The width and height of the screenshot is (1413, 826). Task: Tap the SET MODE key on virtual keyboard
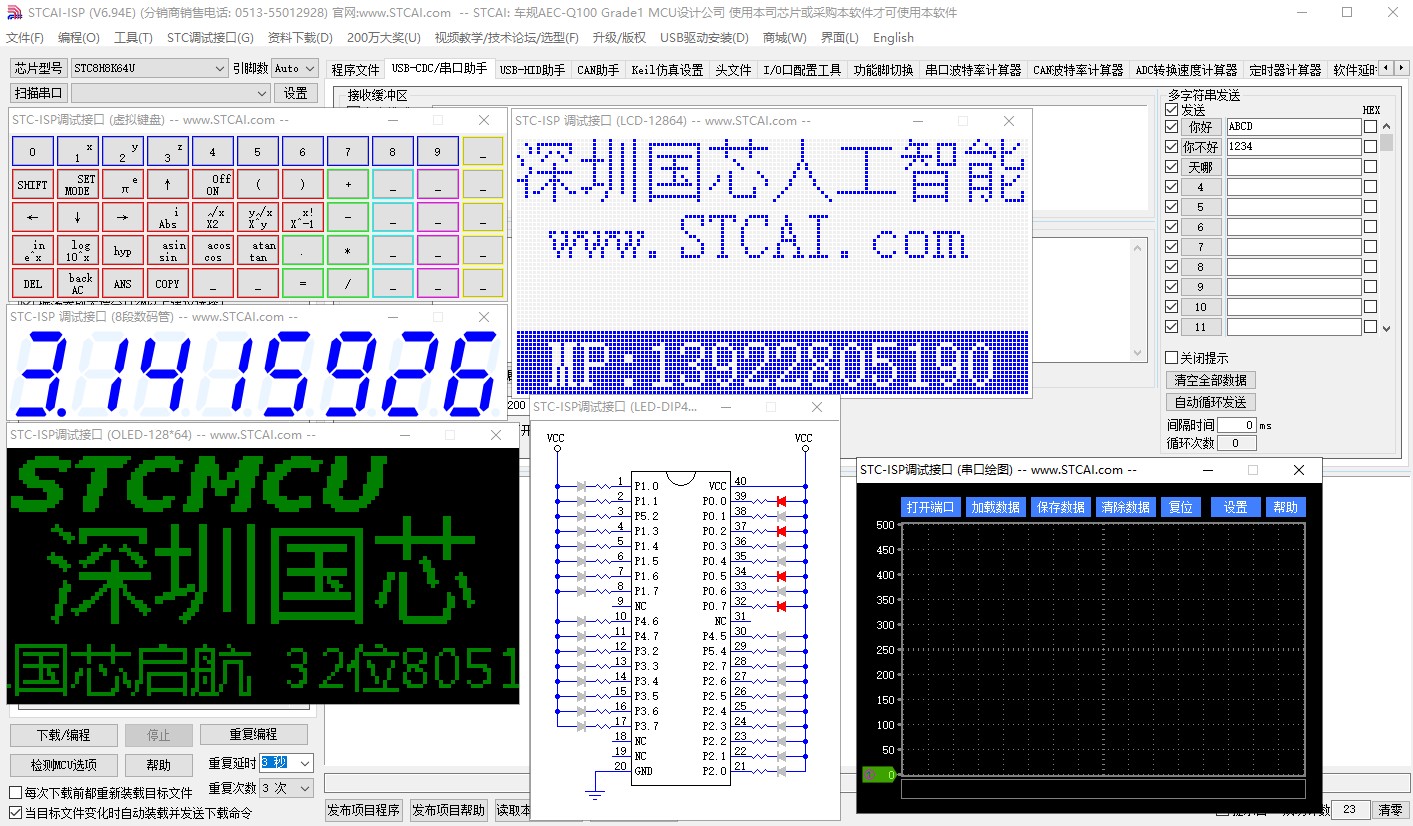coord(77,185)
